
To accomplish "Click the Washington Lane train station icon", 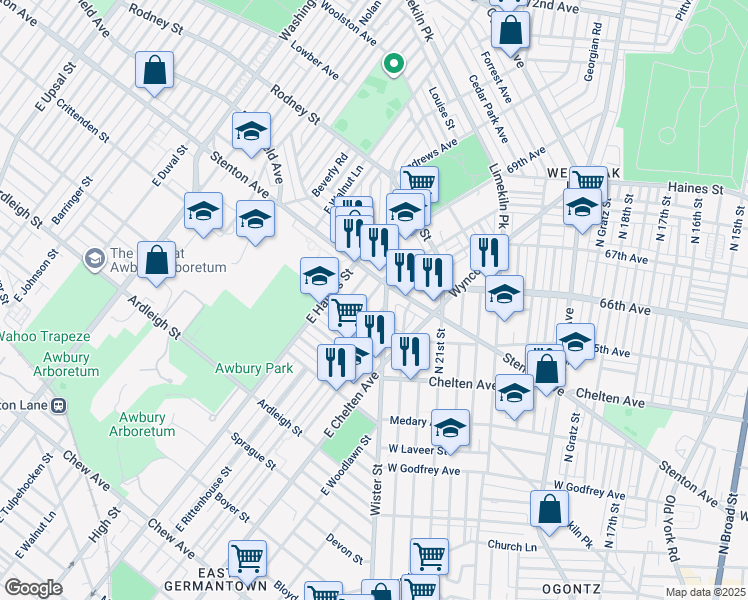I will pos(59,406).
